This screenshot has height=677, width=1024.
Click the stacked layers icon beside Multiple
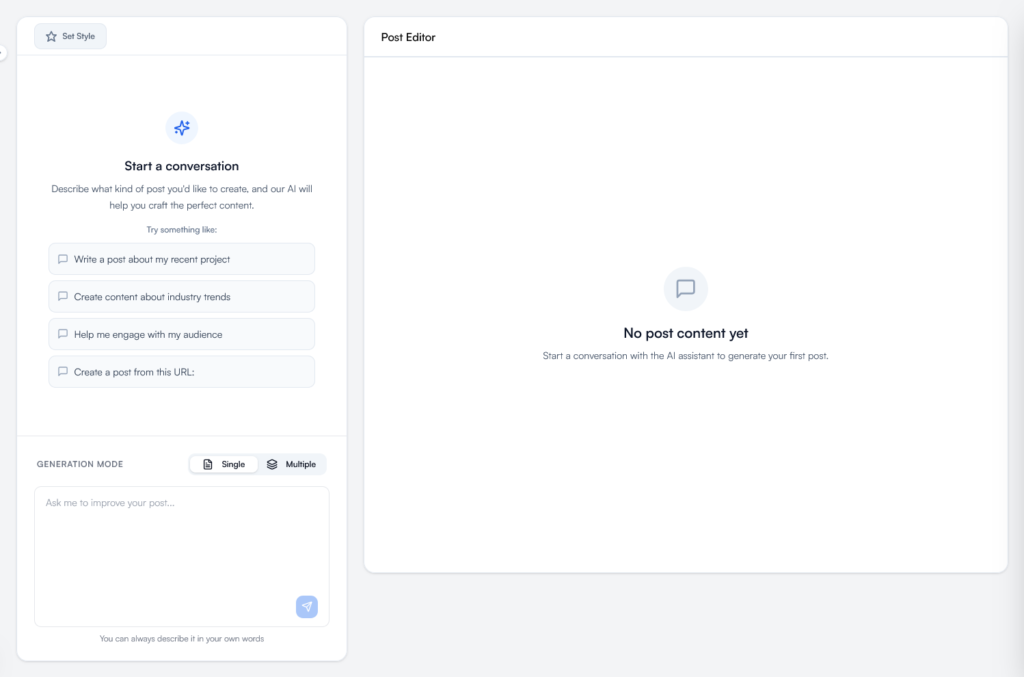pyautogui.click(x=273, y=463)
